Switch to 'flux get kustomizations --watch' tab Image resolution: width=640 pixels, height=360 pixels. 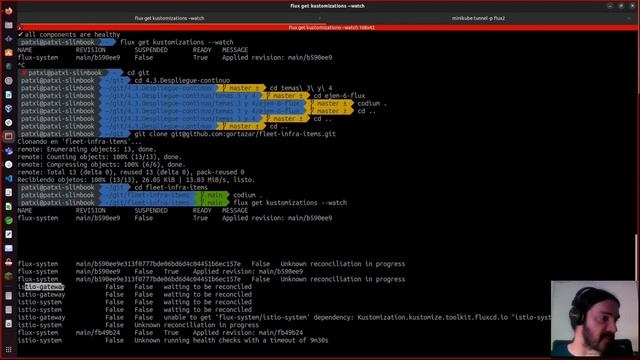pyautogui.click(x=169, y=18)
